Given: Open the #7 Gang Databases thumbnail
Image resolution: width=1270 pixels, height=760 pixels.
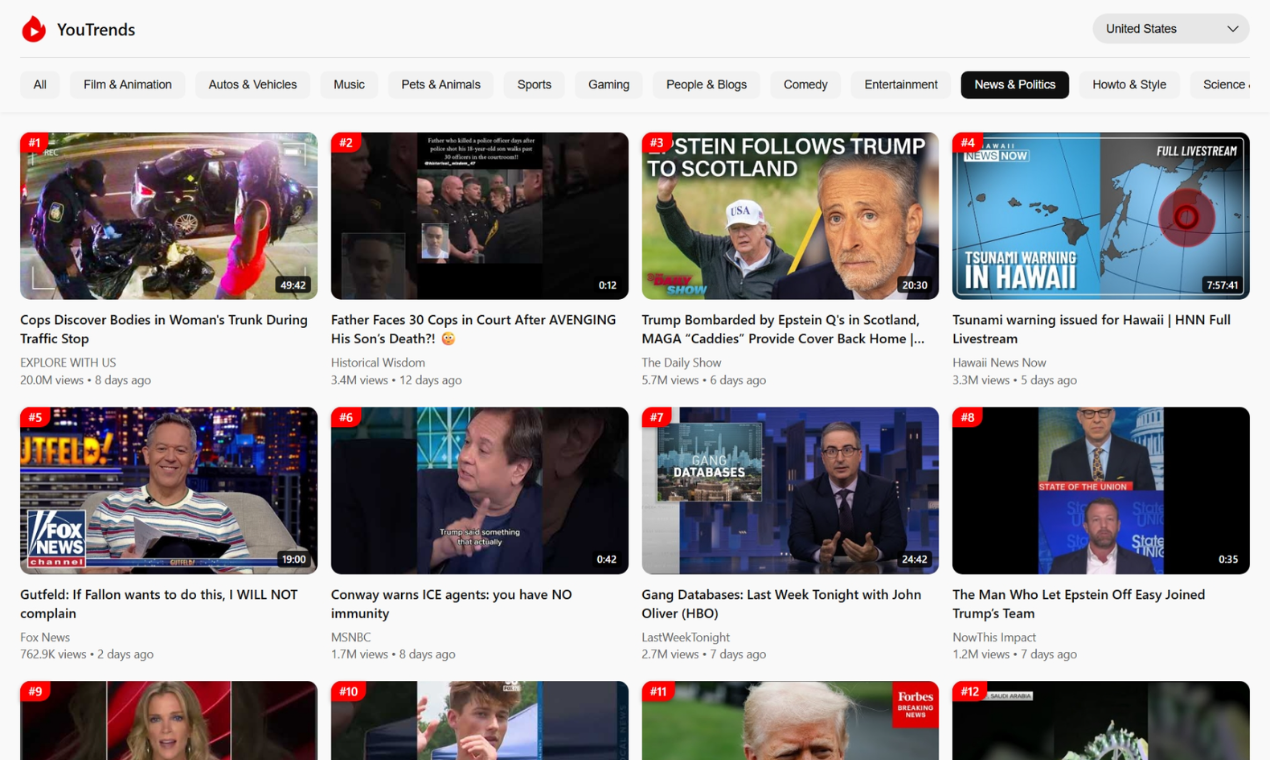Looking at the screenshot, I should coord(790,490).
